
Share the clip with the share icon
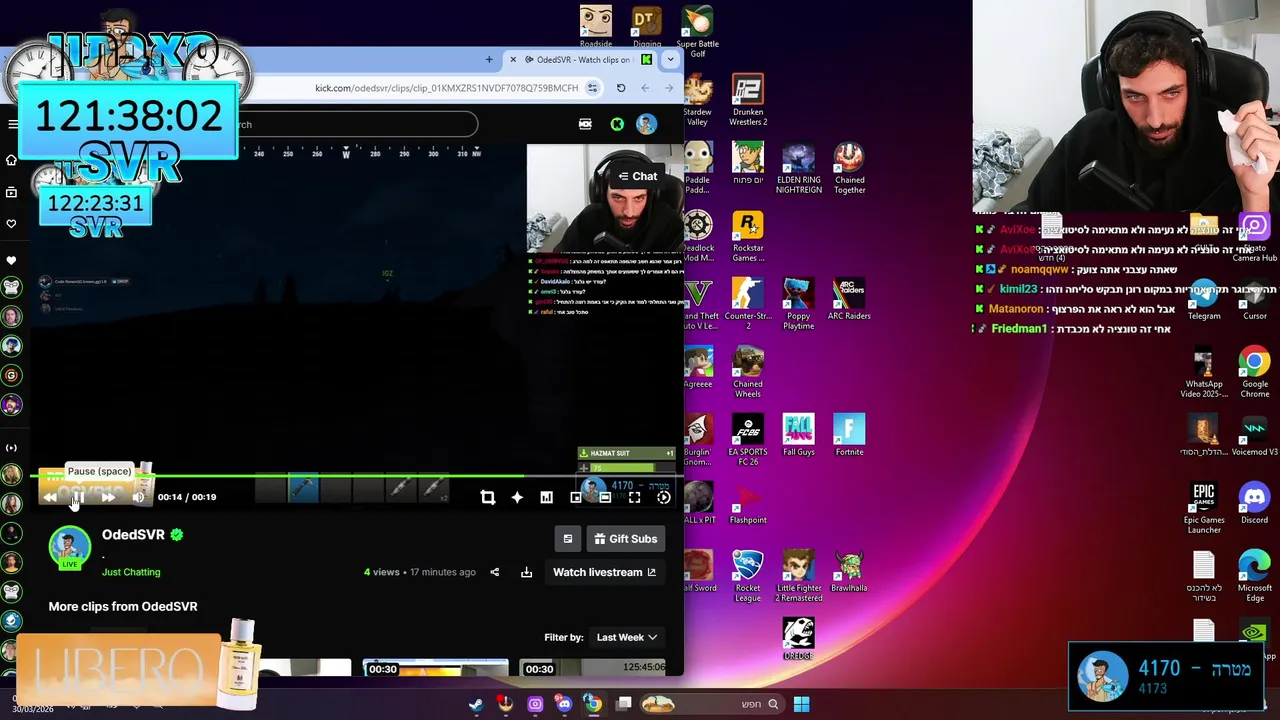494,572
